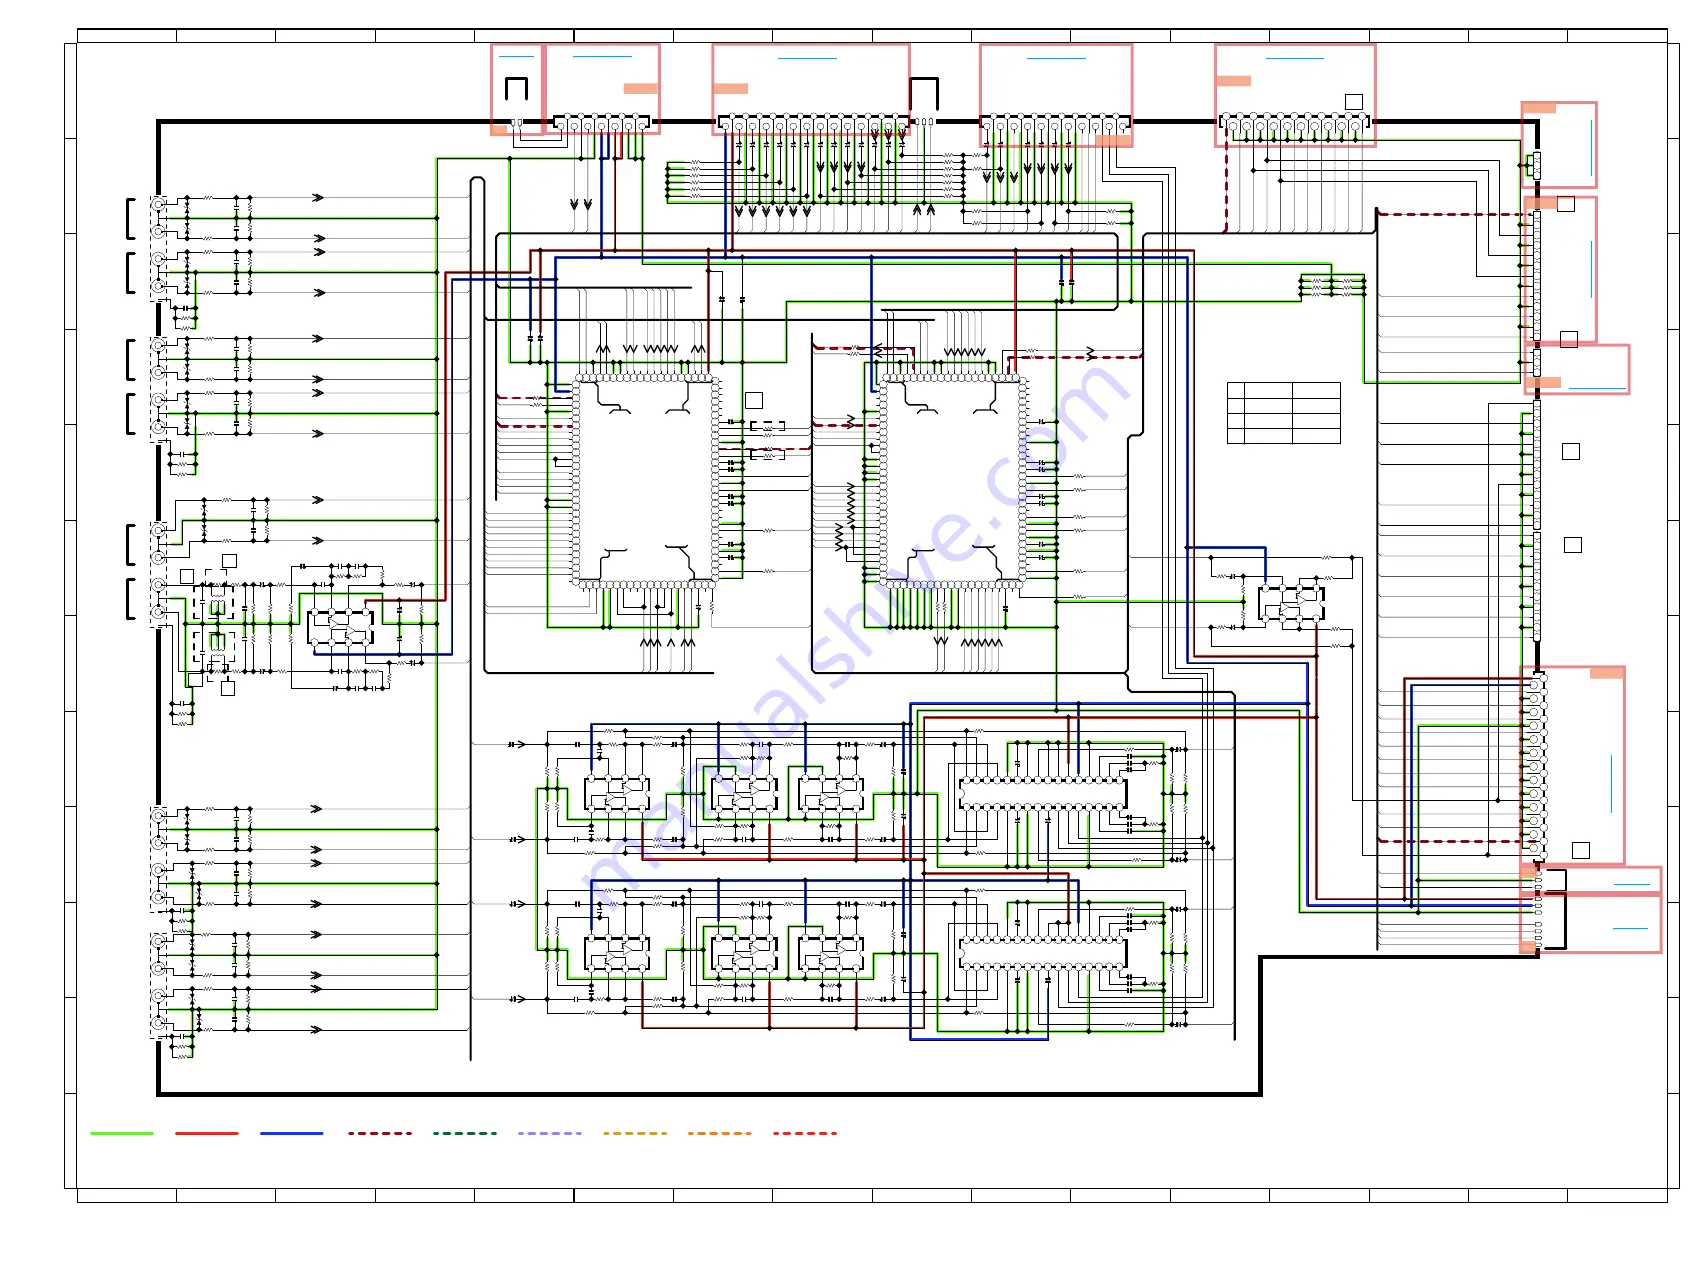1701x1263 pixels.
Task: Click the left large square IC chip
Action: pos(646,480)
